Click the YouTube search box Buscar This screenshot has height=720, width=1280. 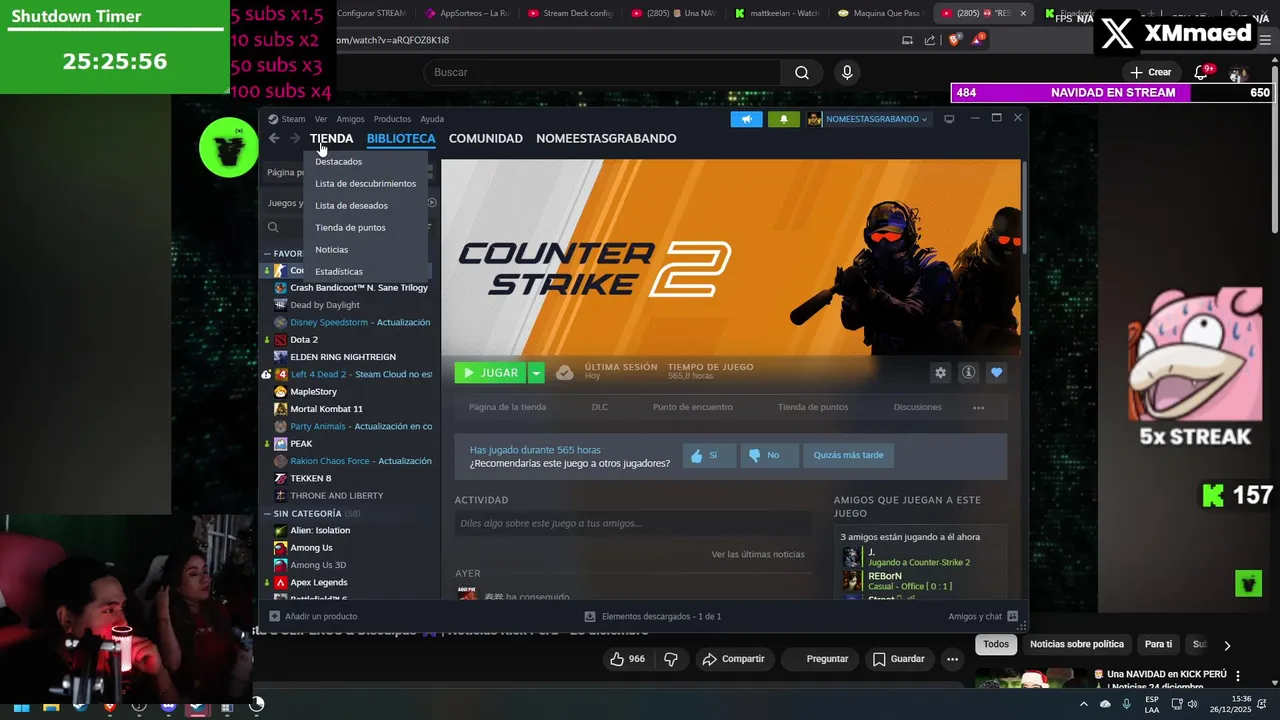(602, 72)
